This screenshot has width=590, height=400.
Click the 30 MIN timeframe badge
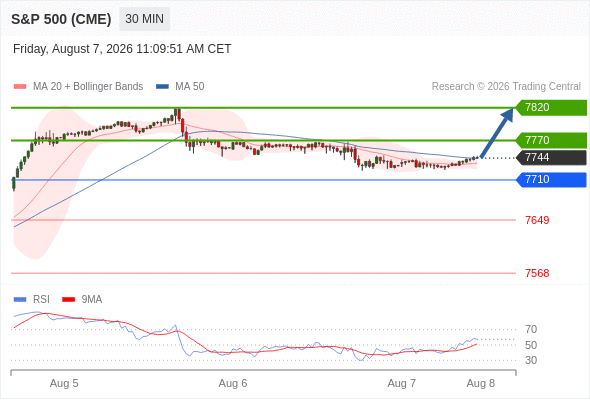pyautogui.click(x=144, y=19)
